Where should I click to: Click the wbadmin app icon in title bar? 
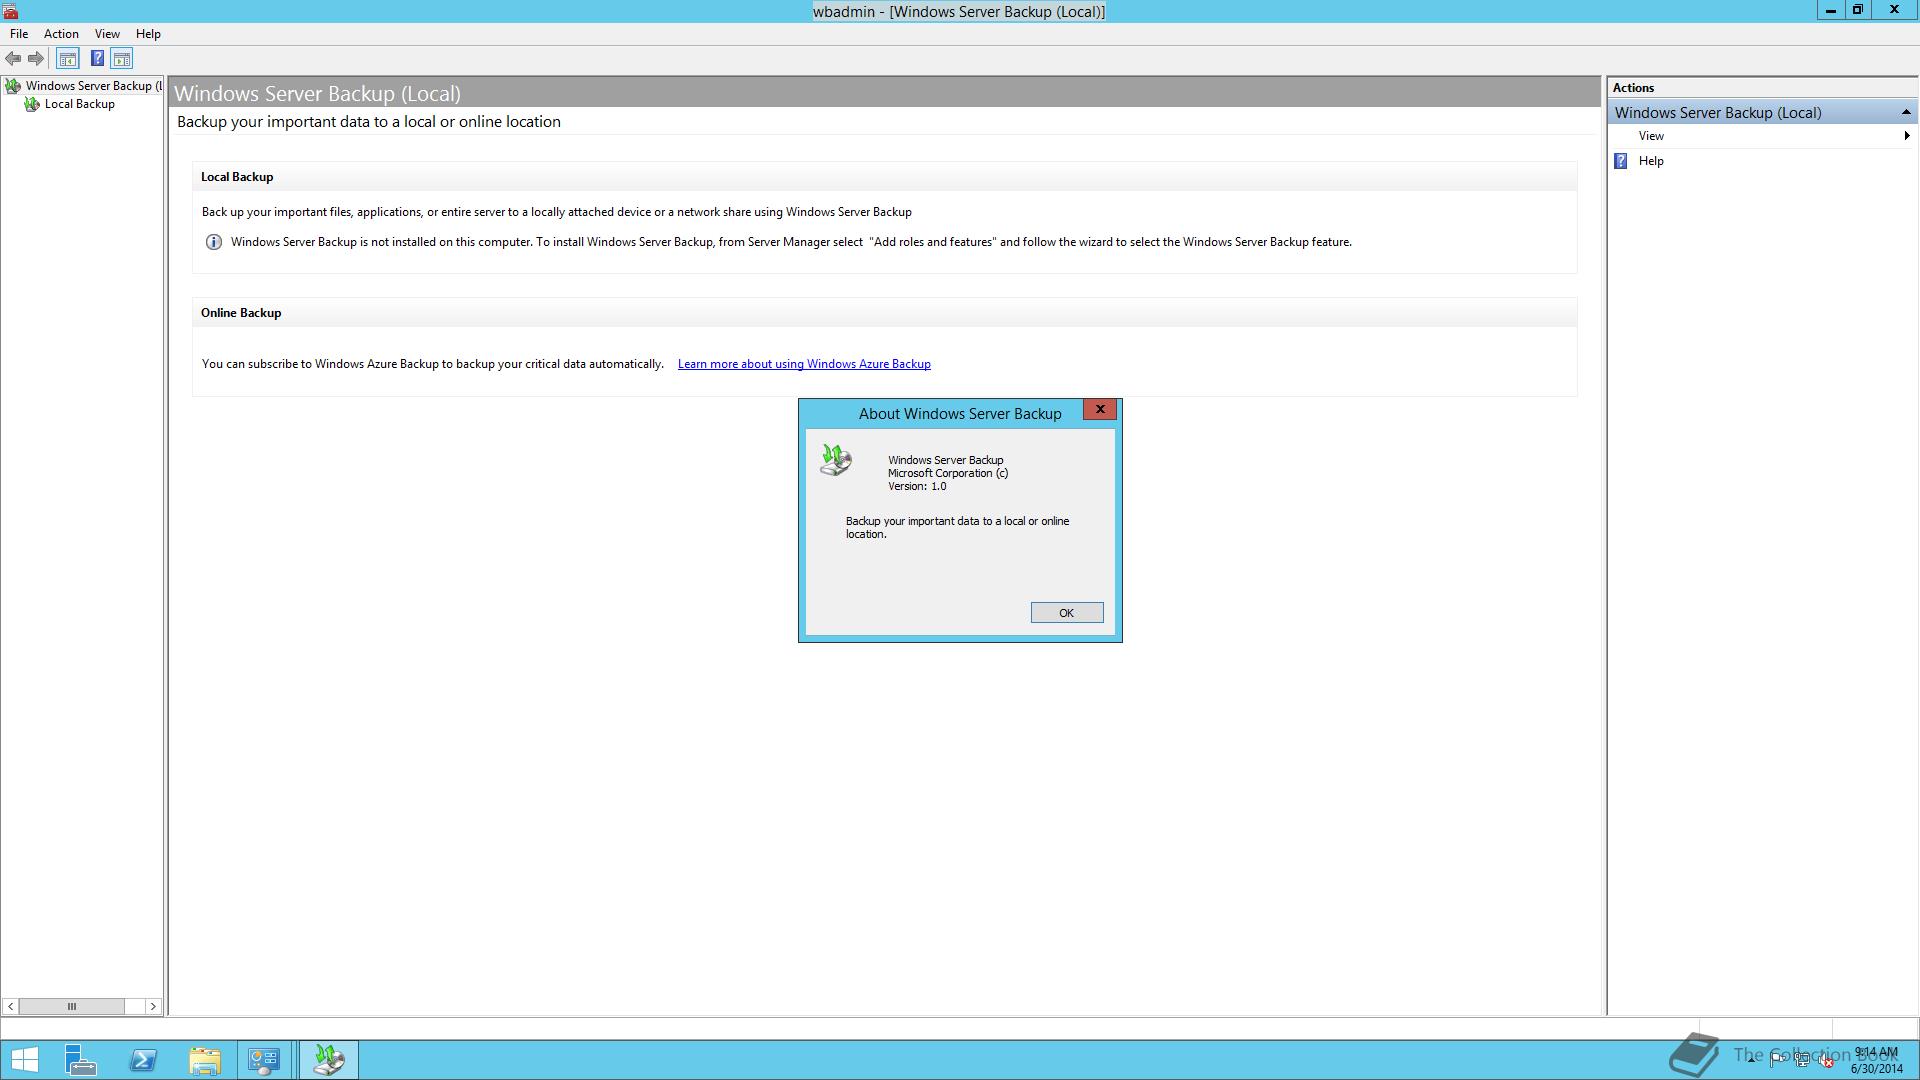point(10,11)
